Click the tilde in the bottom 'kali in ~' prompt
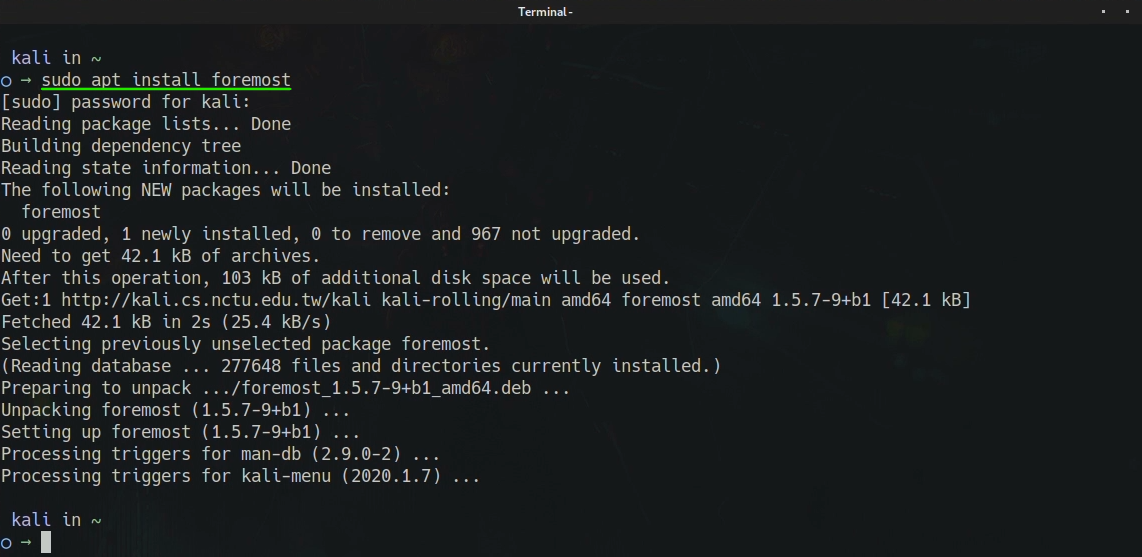 pos(96,520)
